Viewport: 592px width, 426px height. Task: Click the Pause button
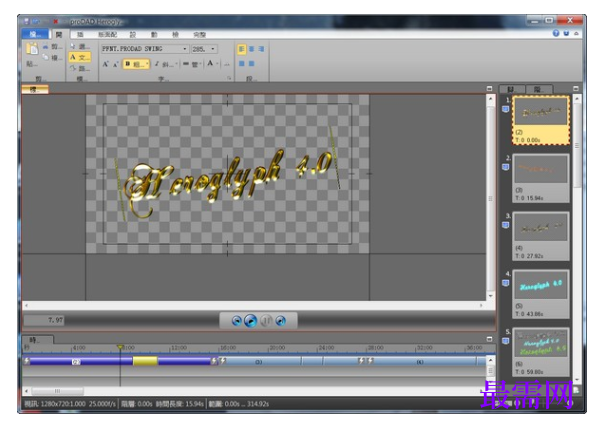tap(266, 321)
